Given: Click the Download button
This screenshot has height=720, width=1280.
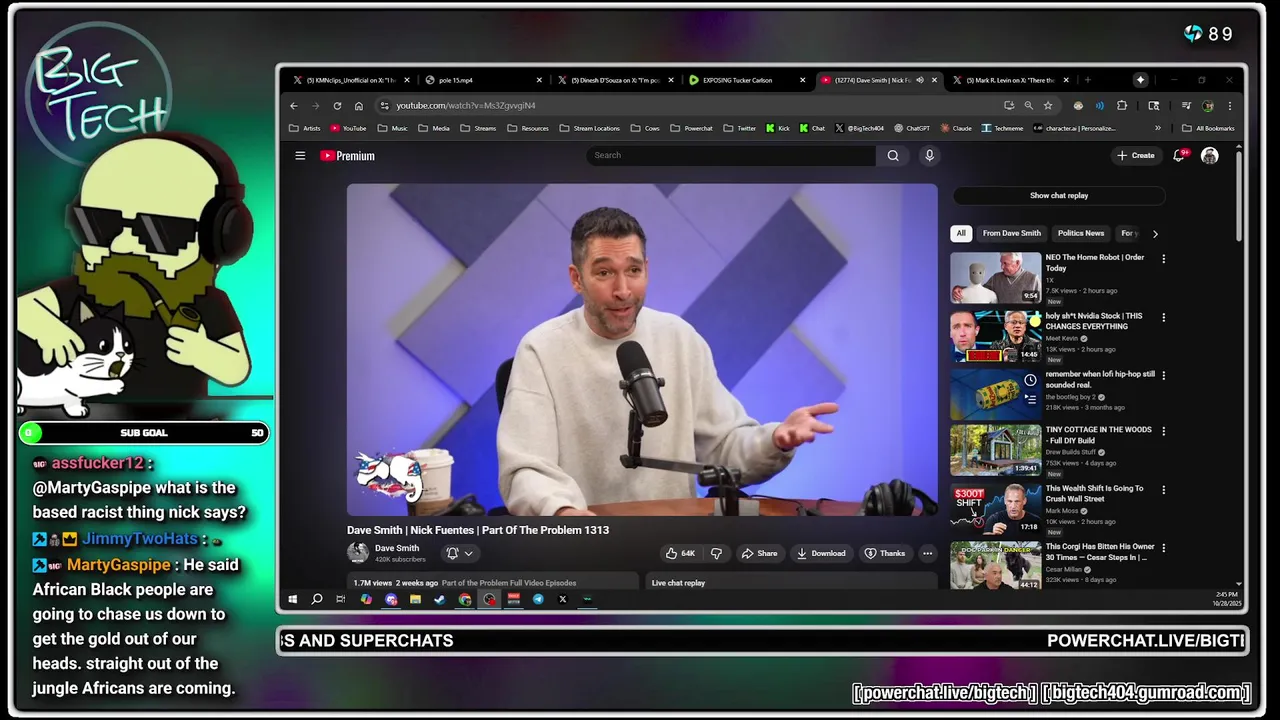Looking at the screenshot, I should coord(821,553).
